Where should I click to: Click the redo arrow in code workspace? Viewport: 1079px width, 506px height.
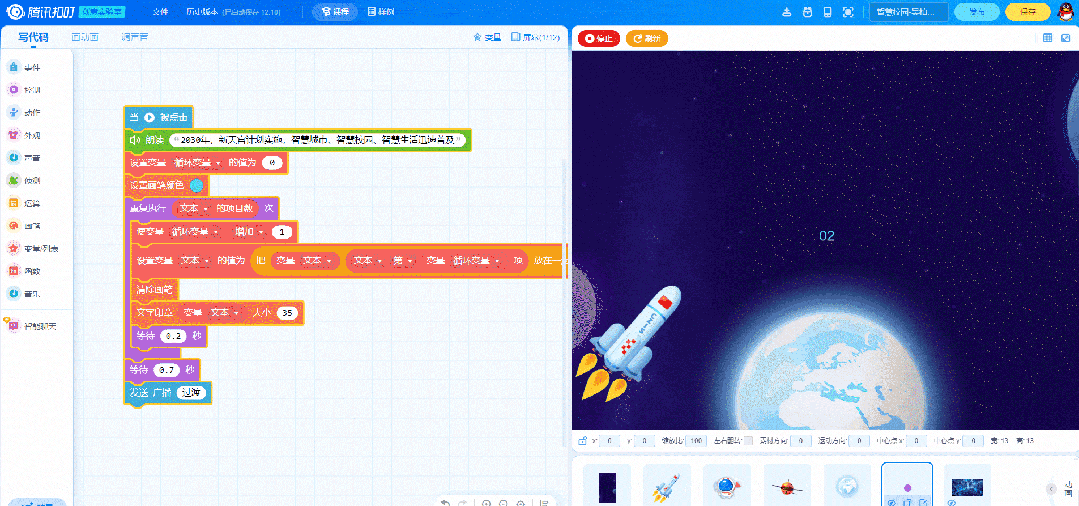click(x=462, y=503)
